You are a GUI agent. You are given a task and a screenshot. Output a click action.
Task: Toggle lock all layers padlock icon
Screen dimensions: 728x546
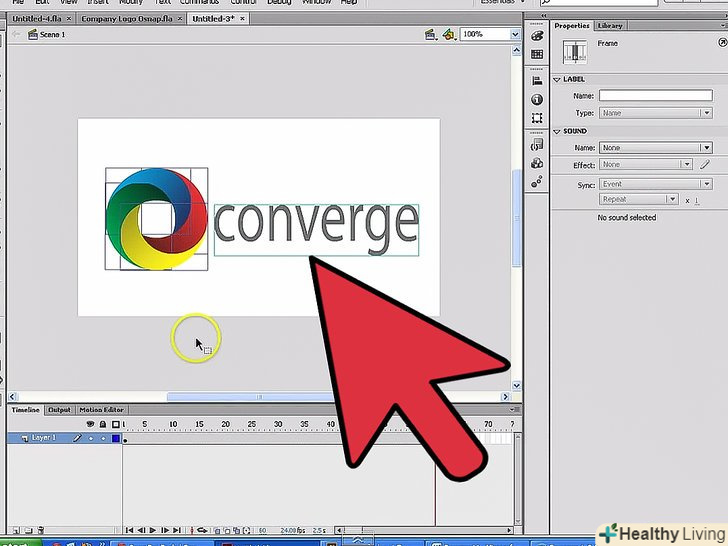pos(103,424)
